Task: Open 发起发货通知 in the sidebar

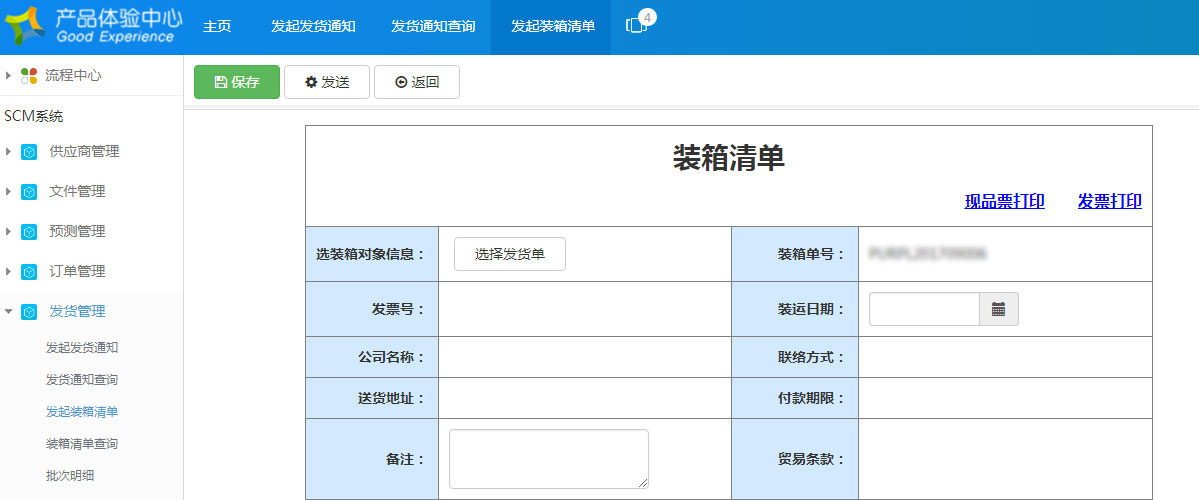Action: click(82, 347)
